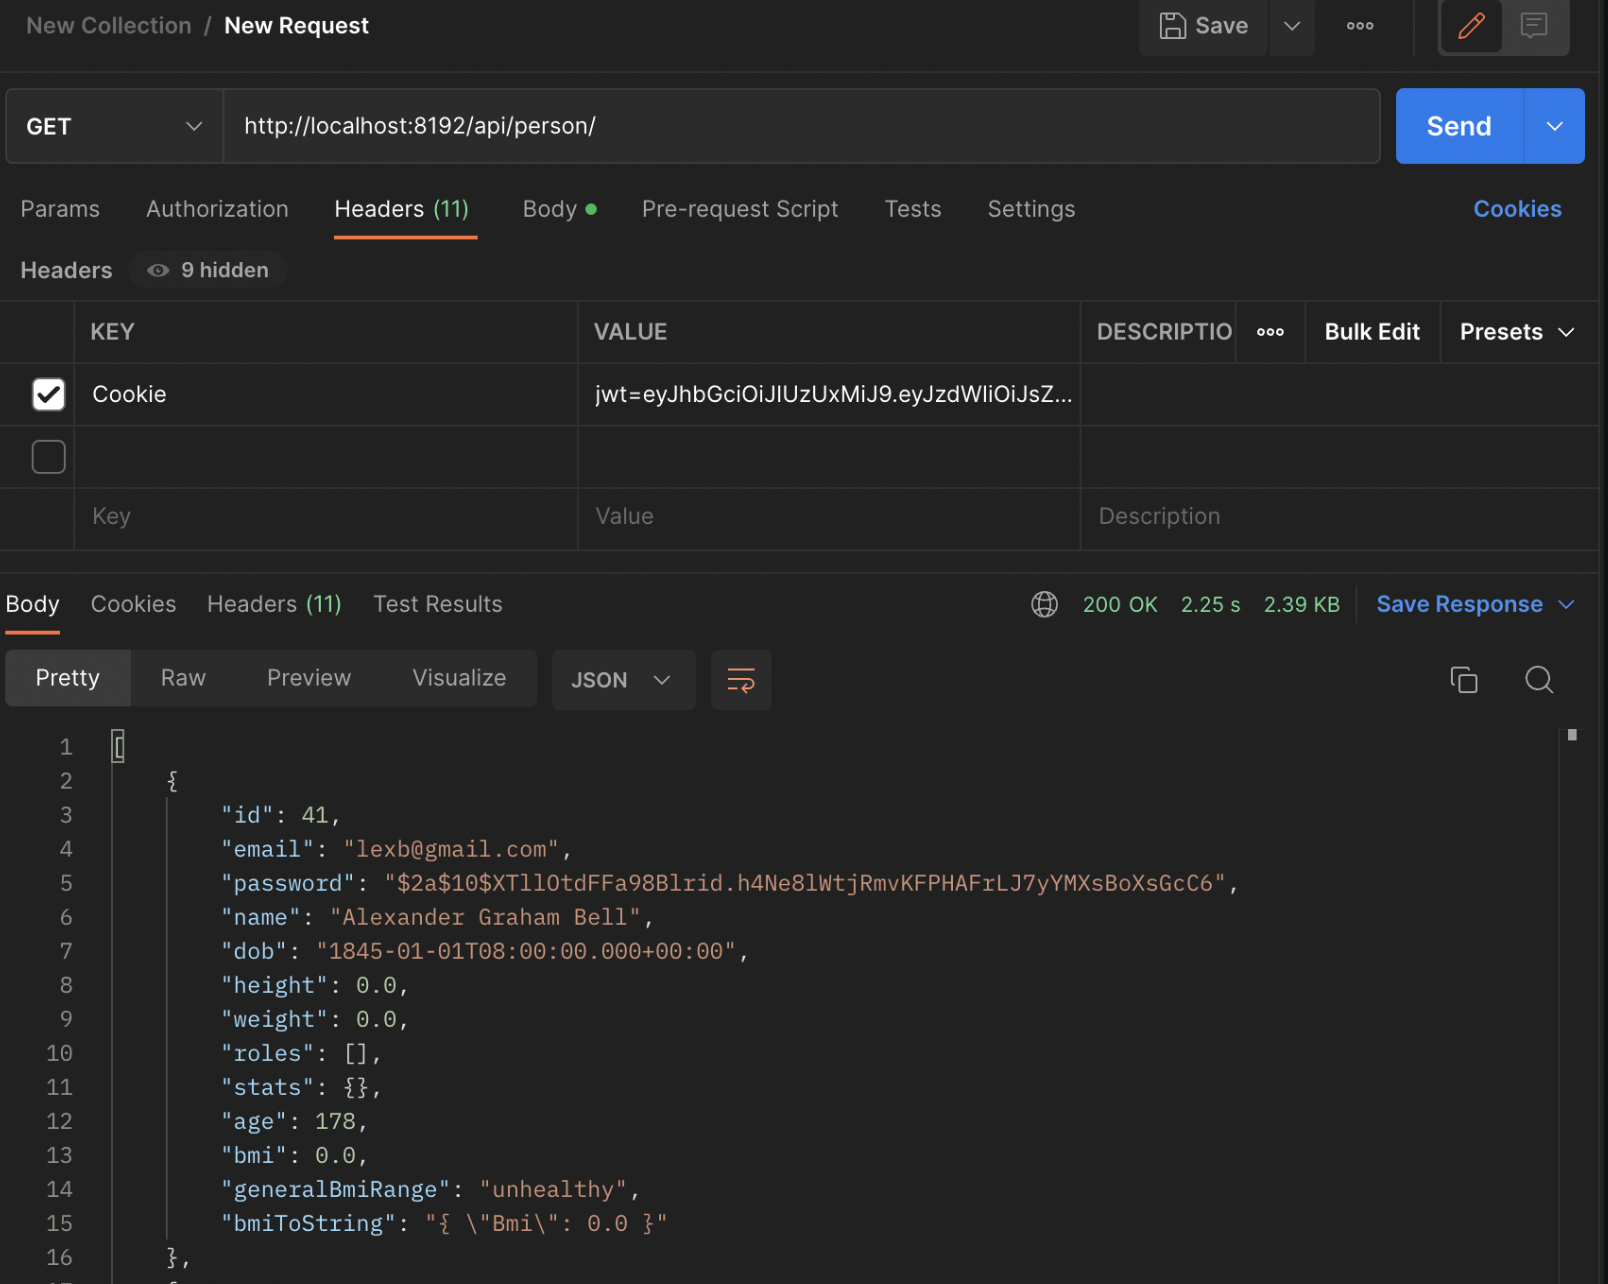The width and height of the screenshot is (1608, 1284).
Task: Select the request Headers (11) tab
Action: tap(402, 209)
